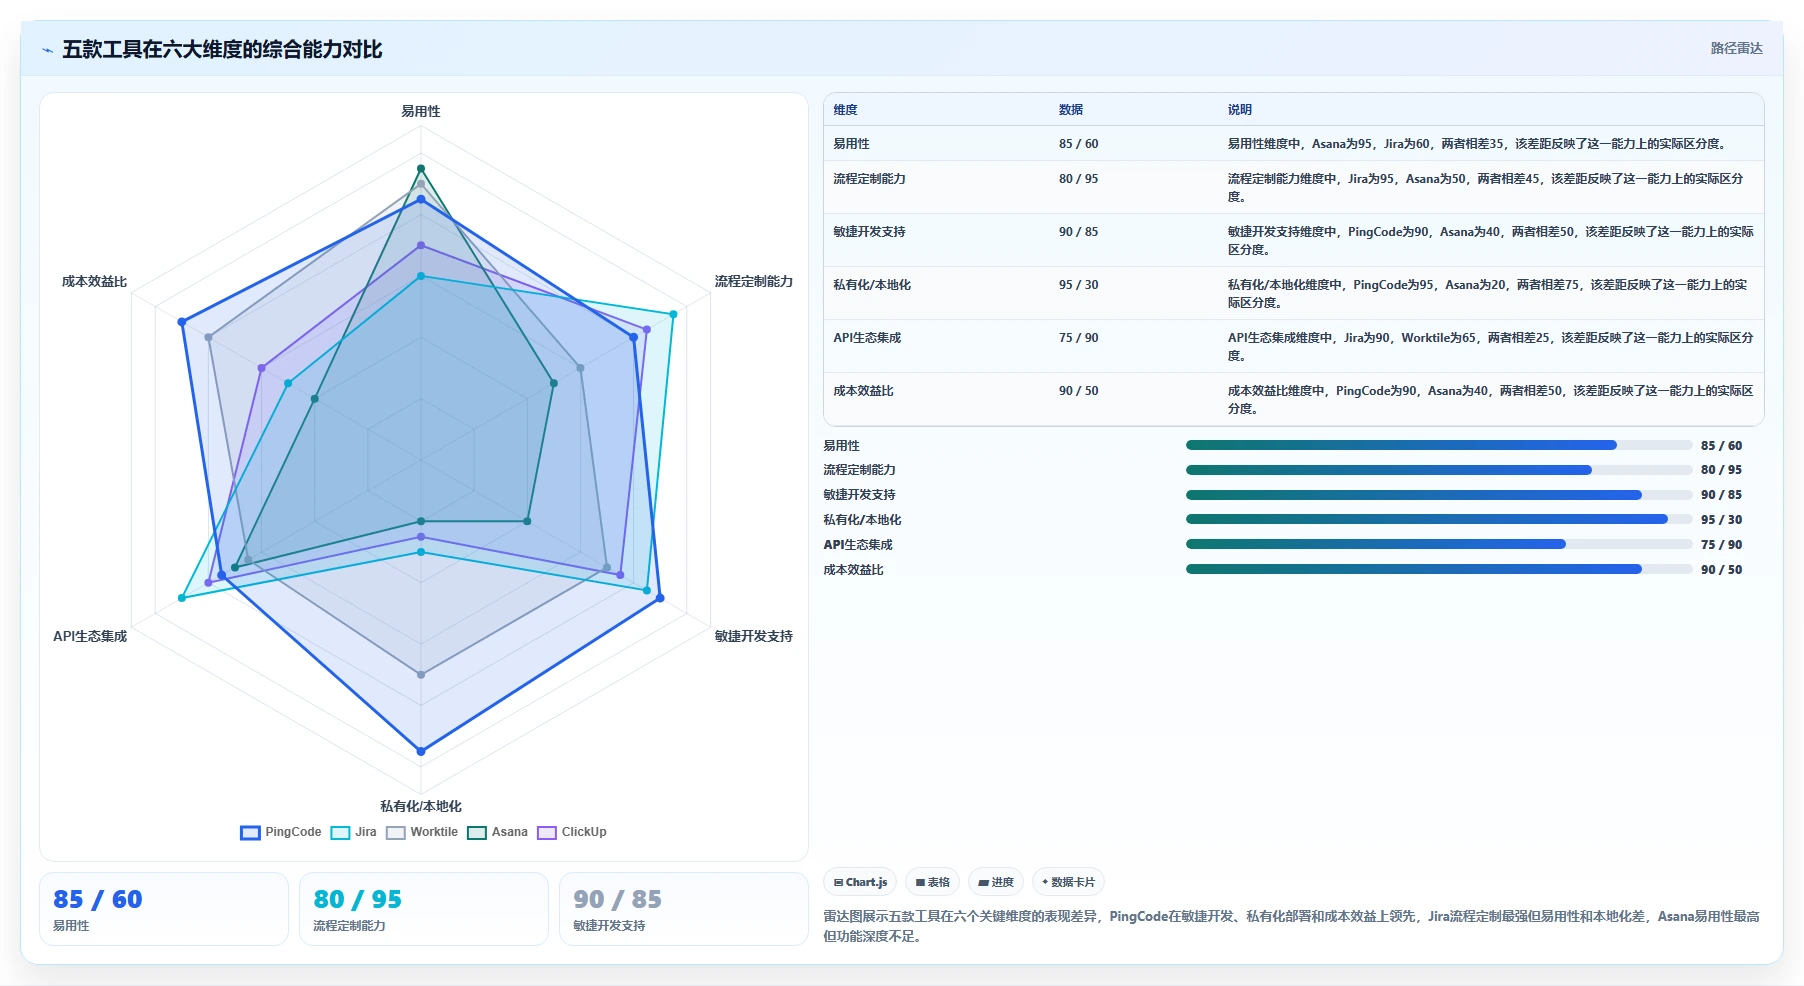
Task: Click Jira's data point on API生态集成 axis
Action: click(182, 598)
